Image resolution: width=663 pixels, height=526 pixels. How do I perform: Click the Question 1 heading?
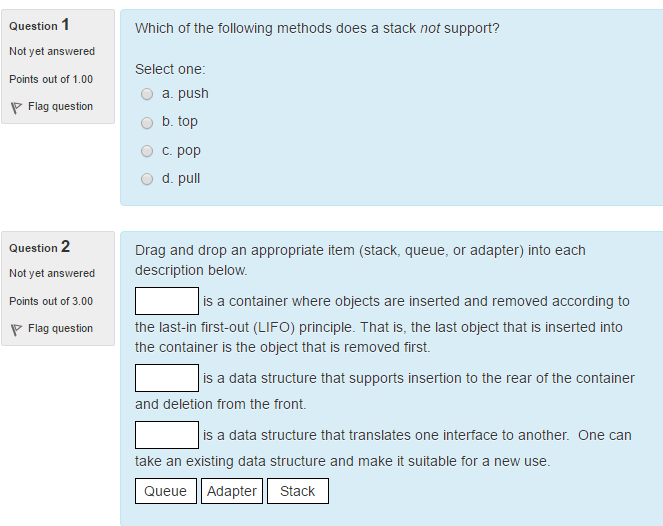pos(39,25)
